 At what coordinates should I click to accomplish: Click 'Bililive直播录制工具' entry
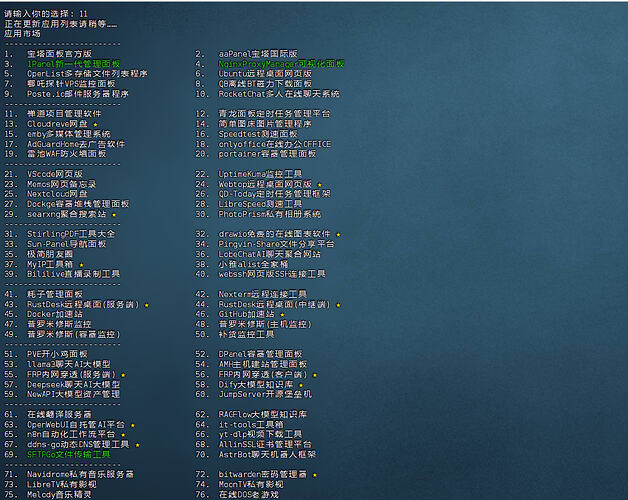click(73, 274)
